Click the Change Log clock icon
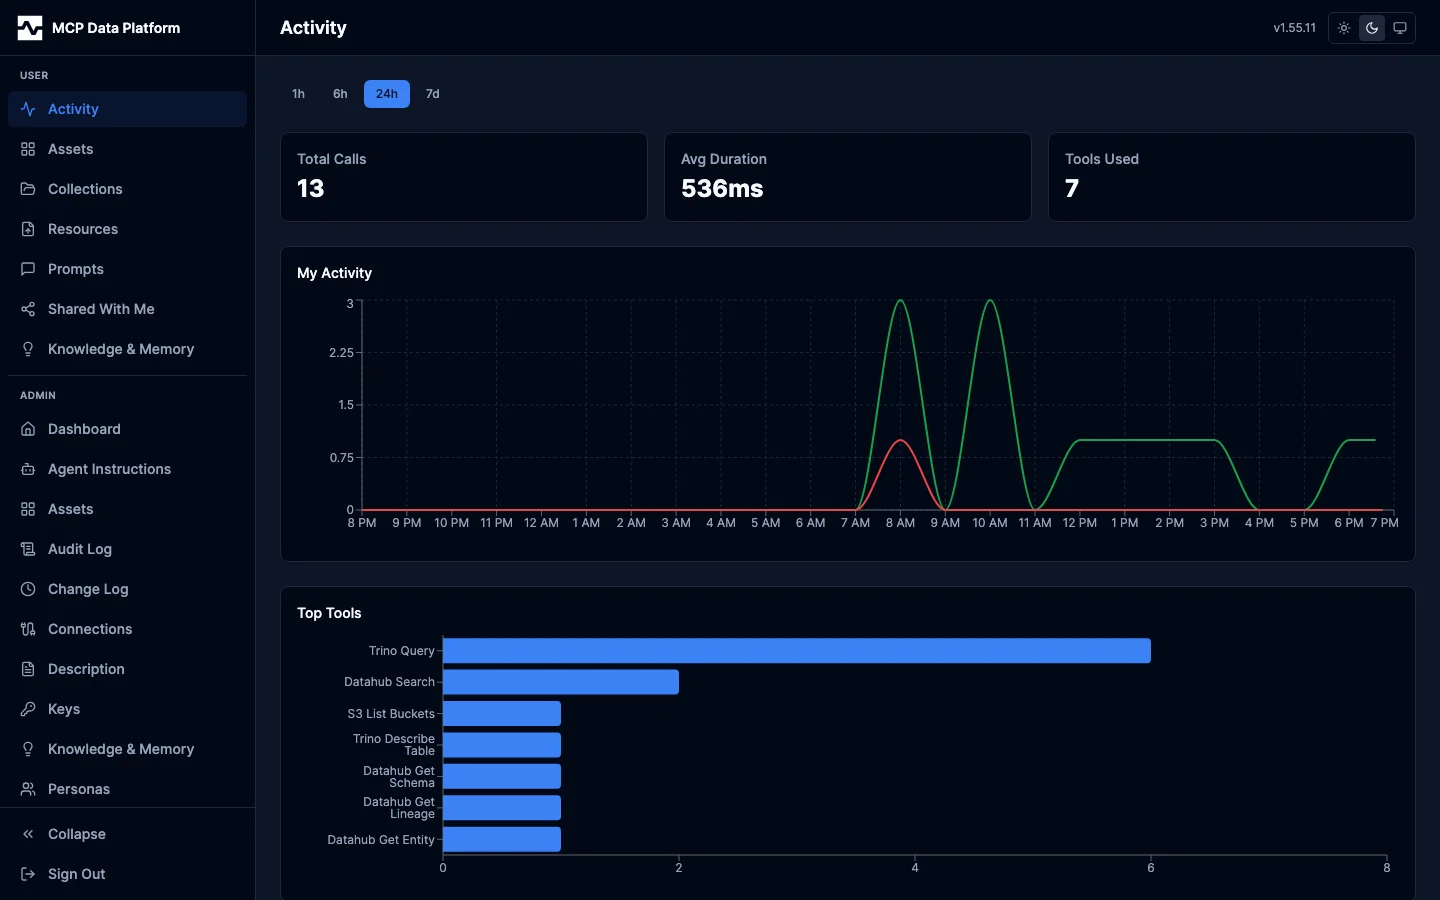This screenshot has width=1440, height=900. pos(28,589)
